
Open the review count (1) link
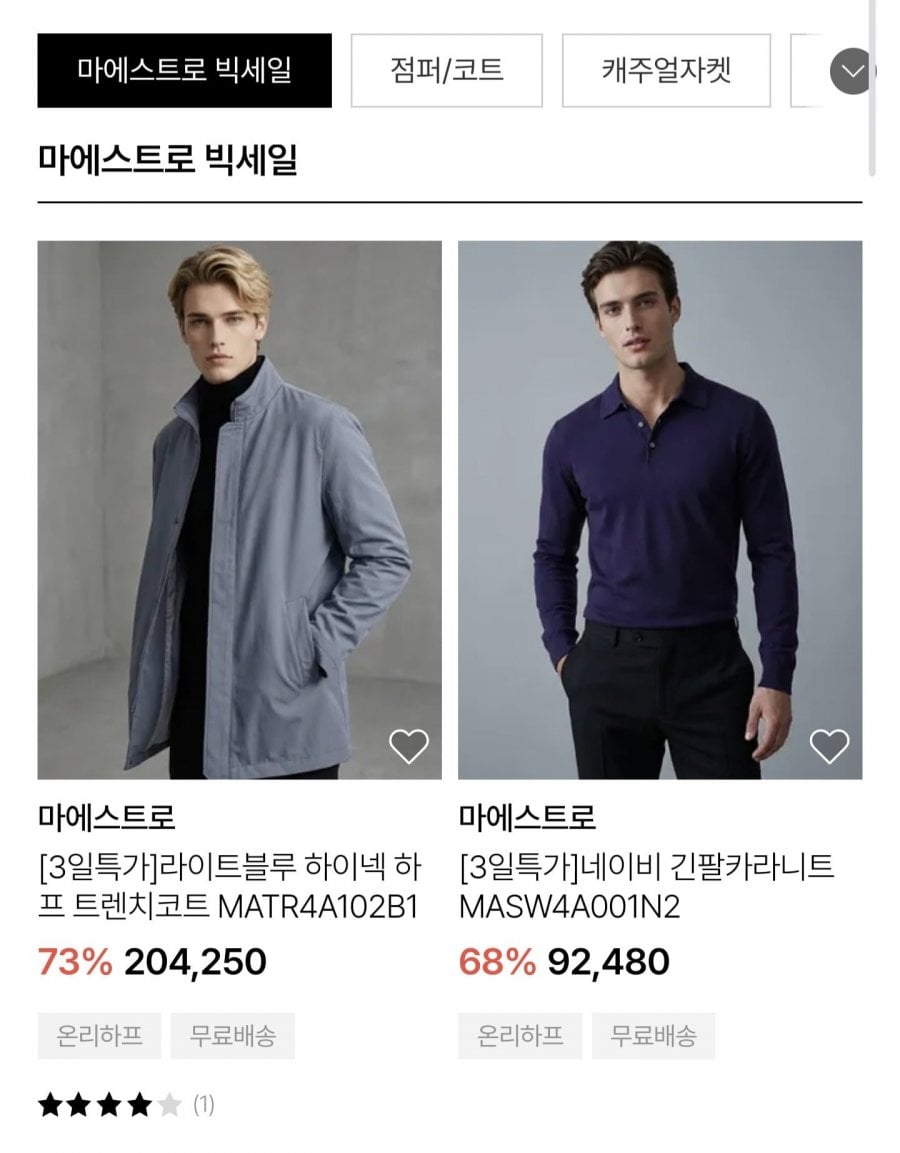click(x=203, y=1105)
